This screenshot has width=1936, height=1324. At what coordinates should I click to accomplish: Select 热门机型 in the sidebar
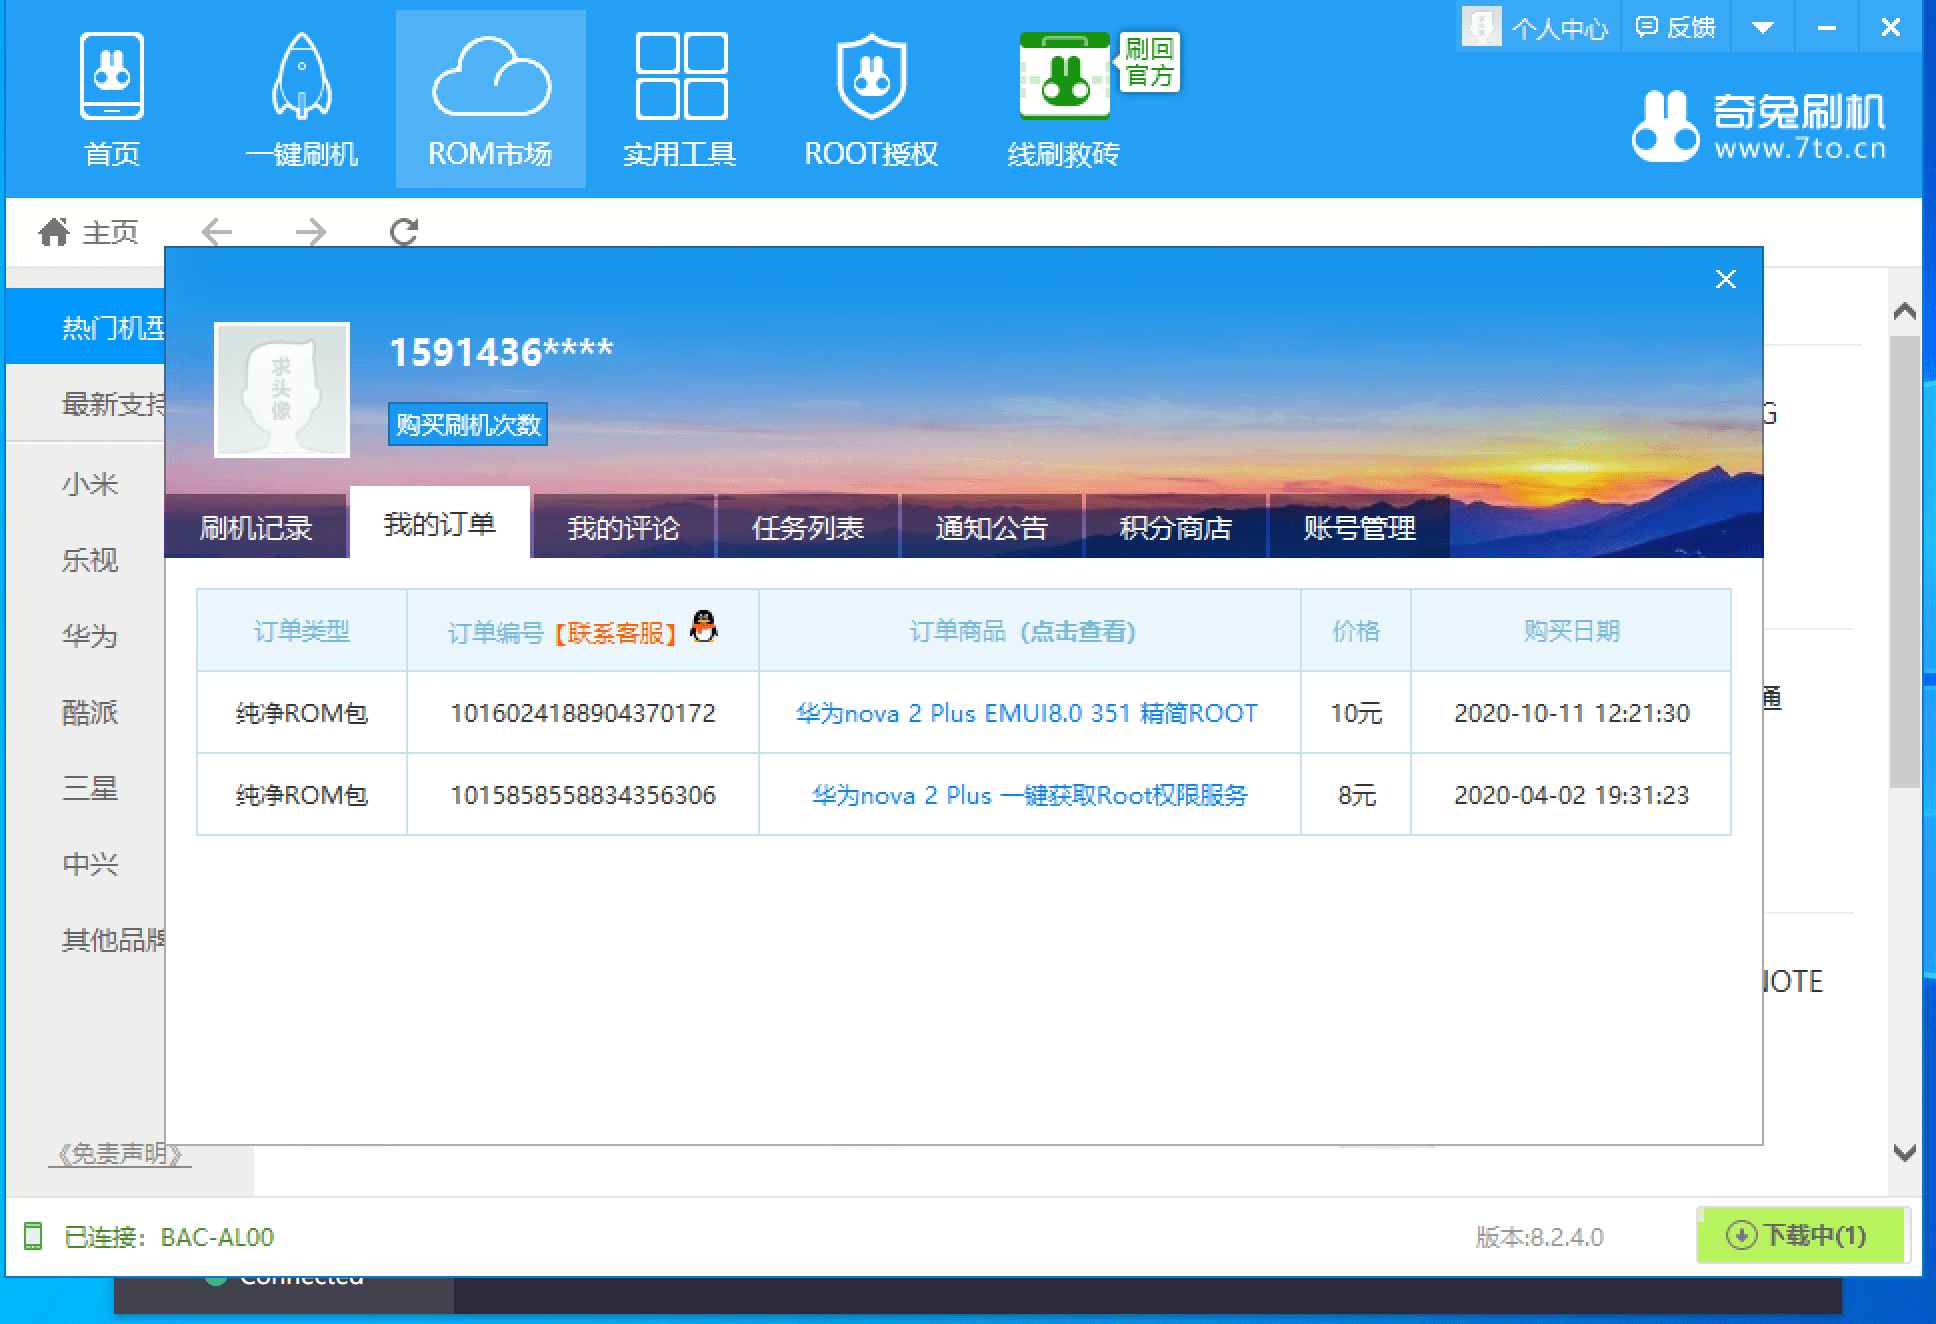86,327
